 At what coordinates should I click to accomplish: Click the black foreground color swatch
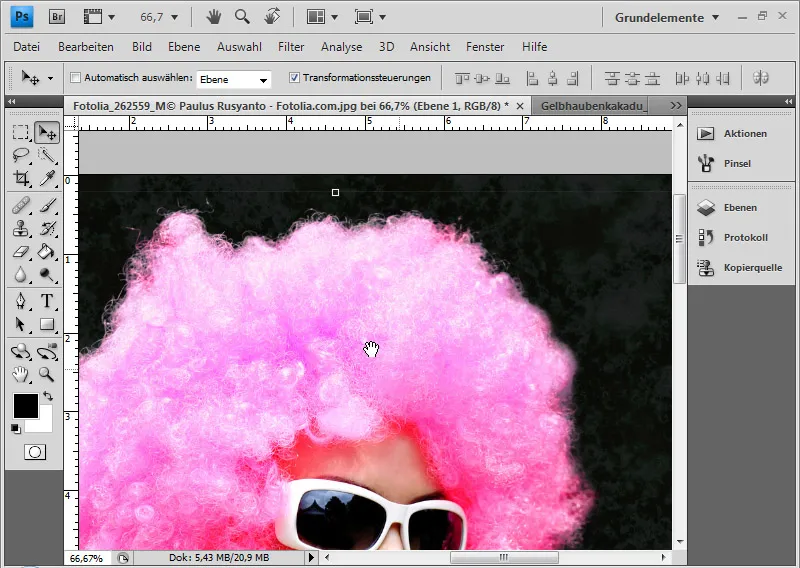pos(25,405)
